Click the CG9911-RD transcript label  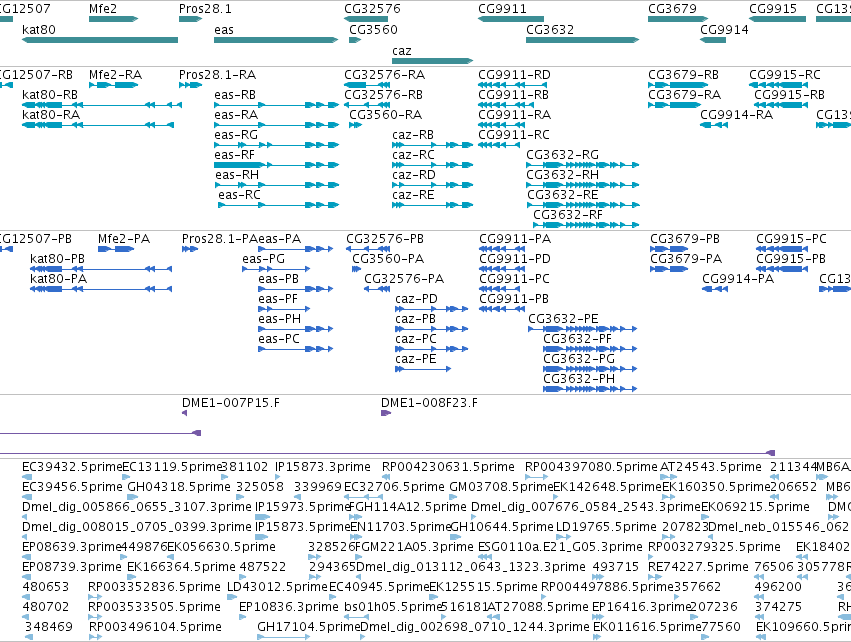tap(515, 75)
